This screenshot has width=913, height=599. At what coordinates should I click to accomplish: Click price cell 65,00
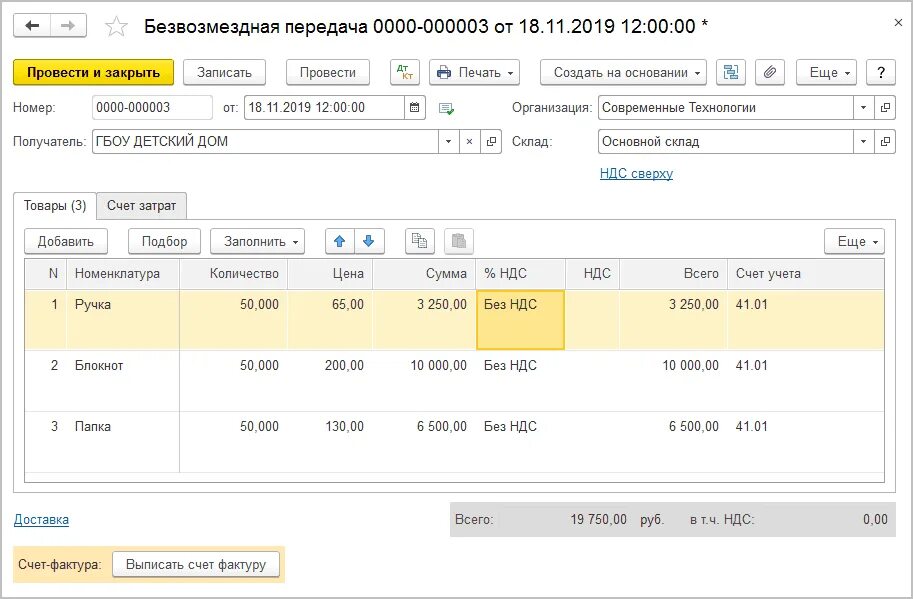330,320
